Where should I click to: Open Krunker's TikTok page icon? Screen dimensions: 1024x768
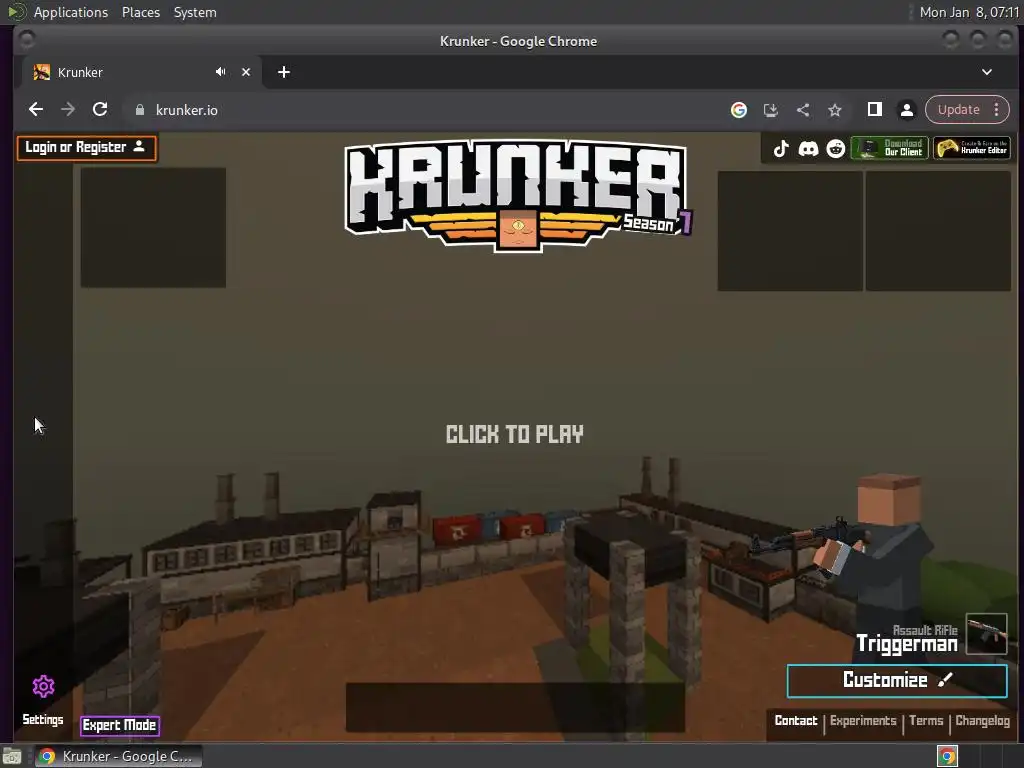point(780,148)
